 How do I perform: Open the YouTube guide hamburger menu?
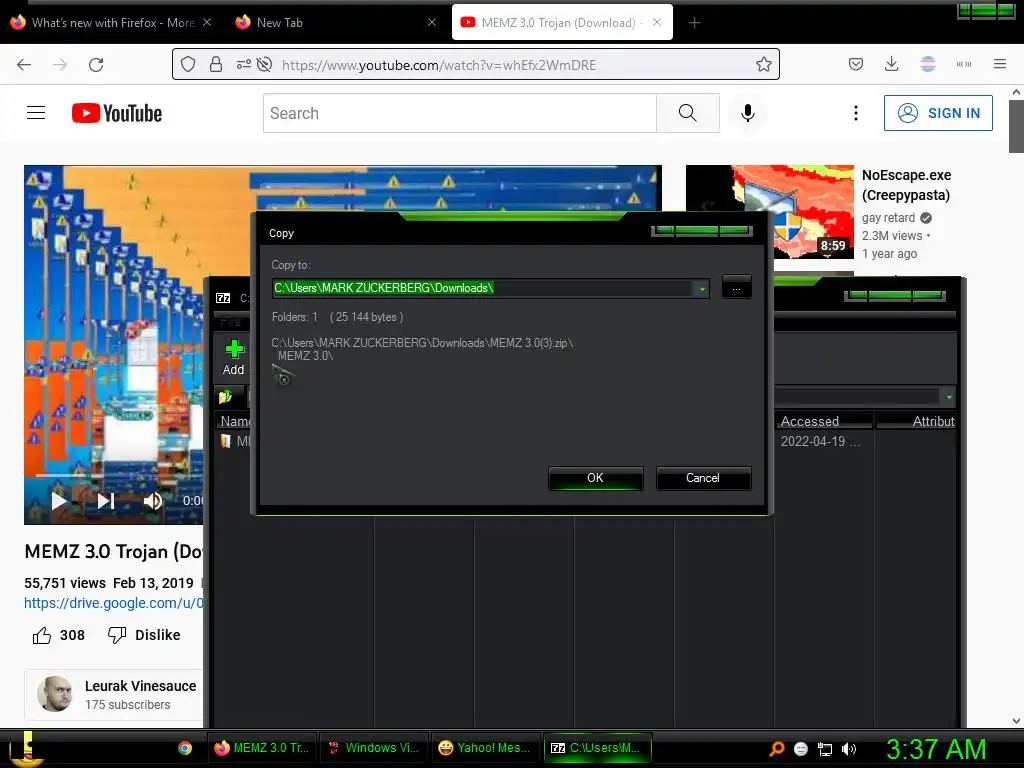(x=36, y=113)
